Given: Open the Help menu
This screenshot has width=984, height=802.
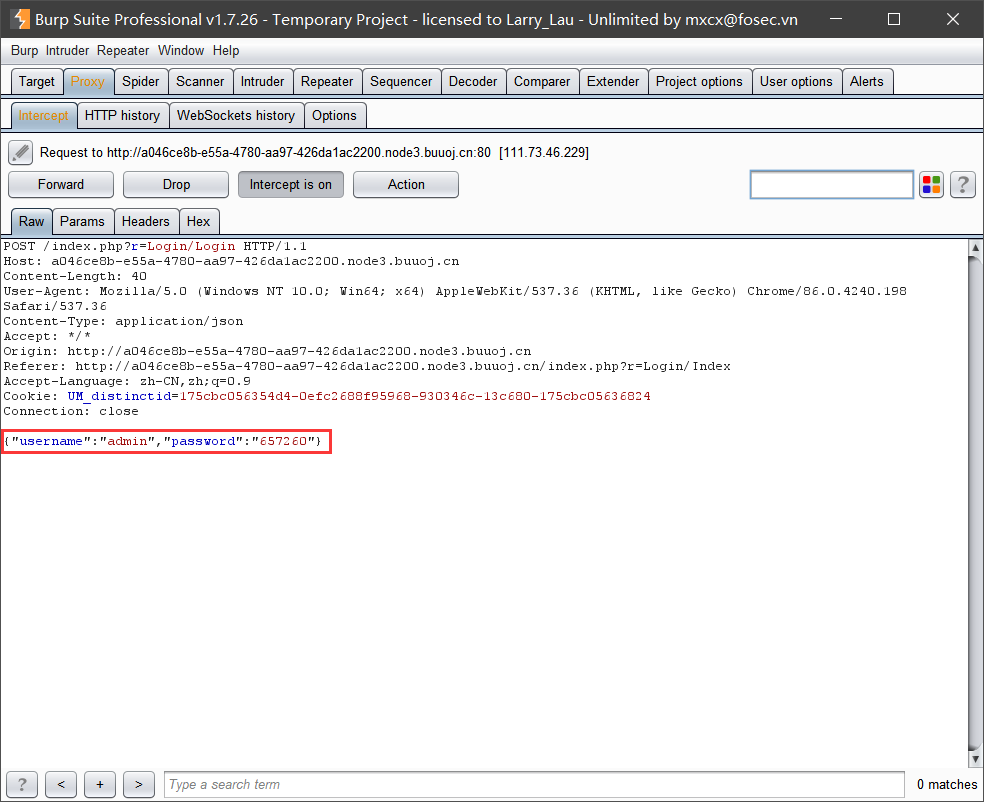Looking at the screenshot, I should (x=226, y=51).
